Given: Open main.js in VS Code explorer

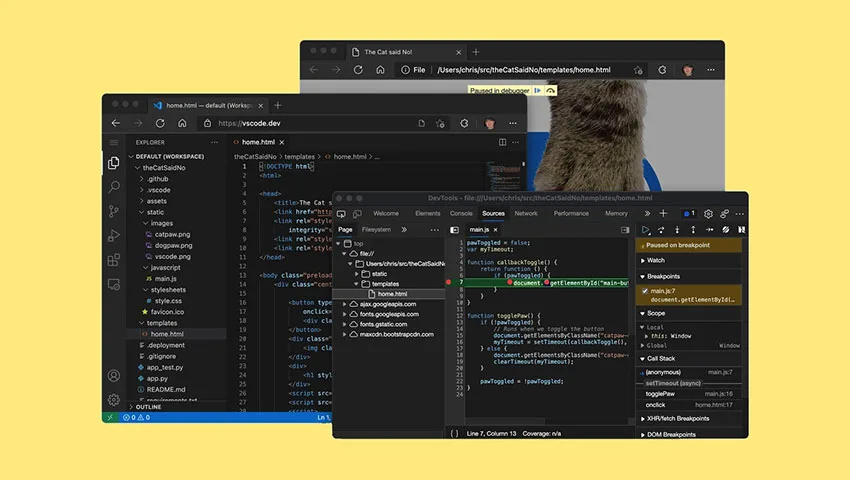Looking at the screenshot, I should (x=165, y=279).
